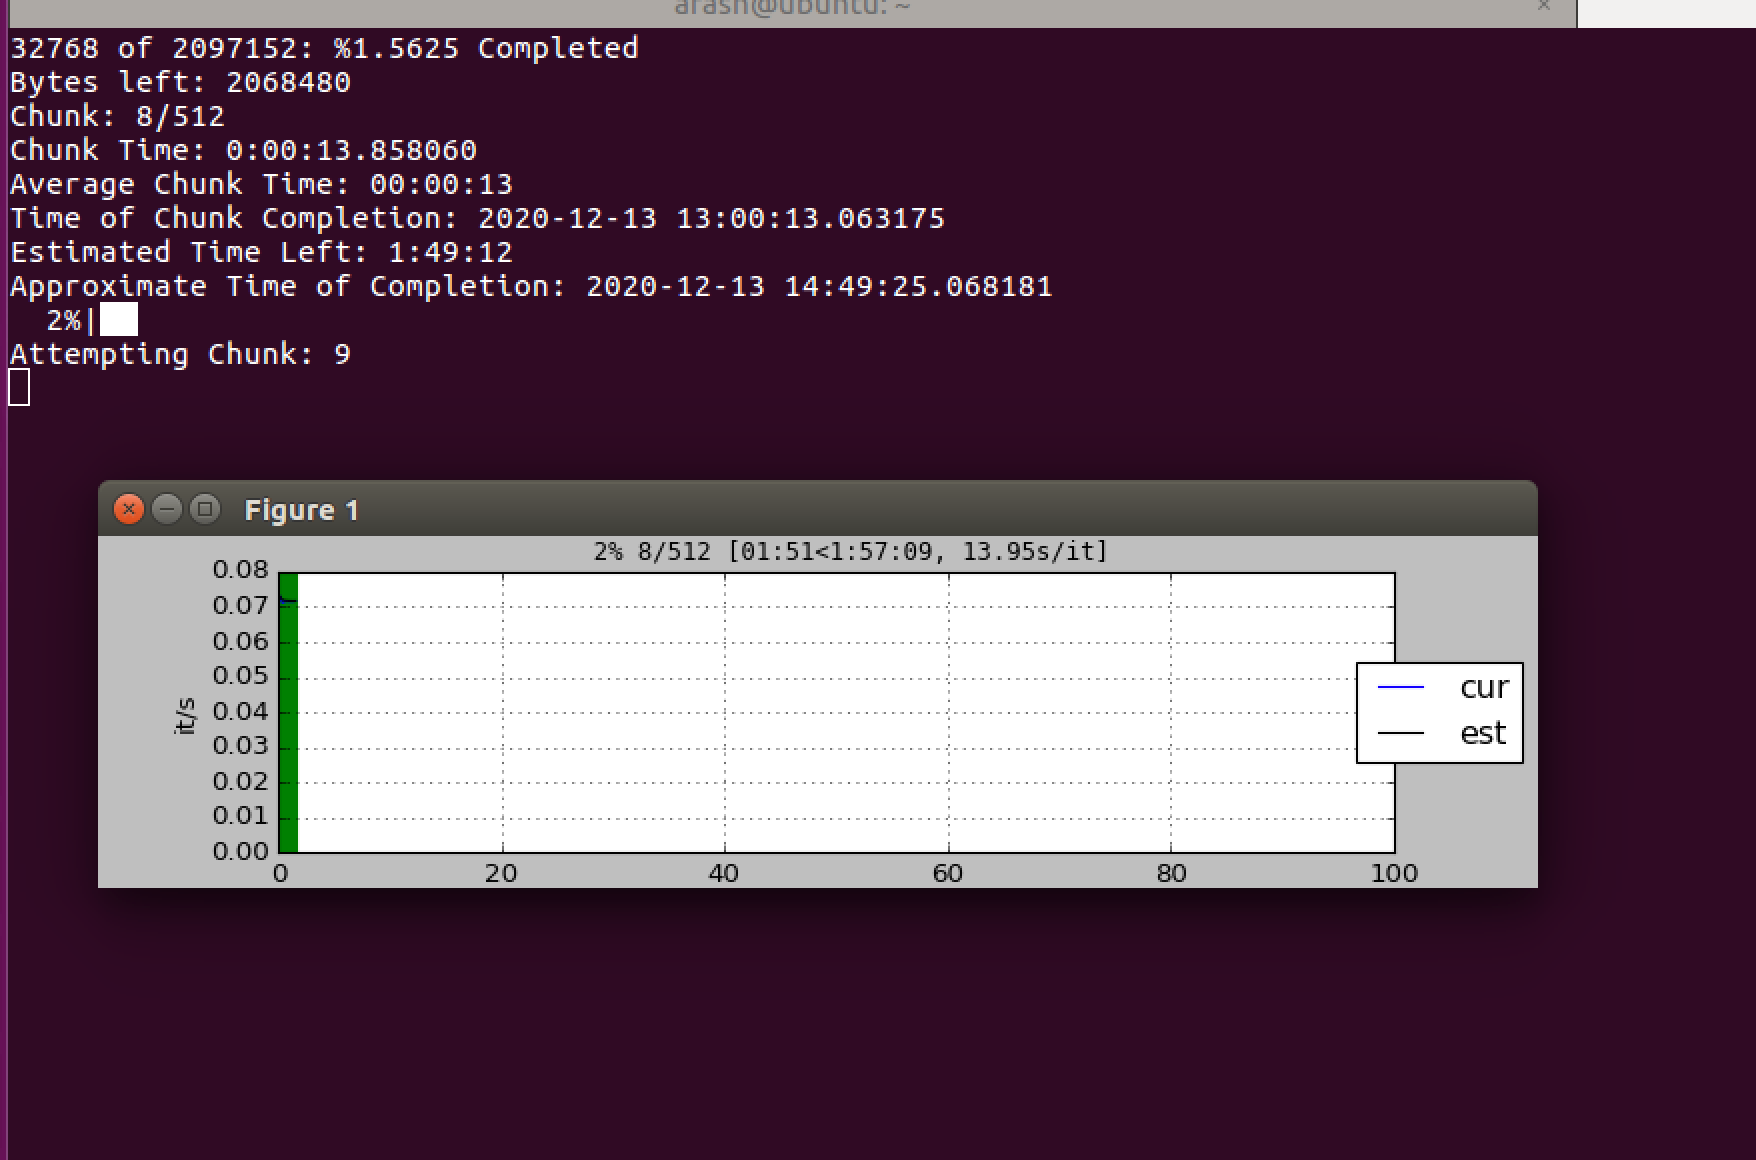Viewport: 1756px width, 1160px height.
Task: Toggle the legend box in the plot
Action: point(1439,710)
